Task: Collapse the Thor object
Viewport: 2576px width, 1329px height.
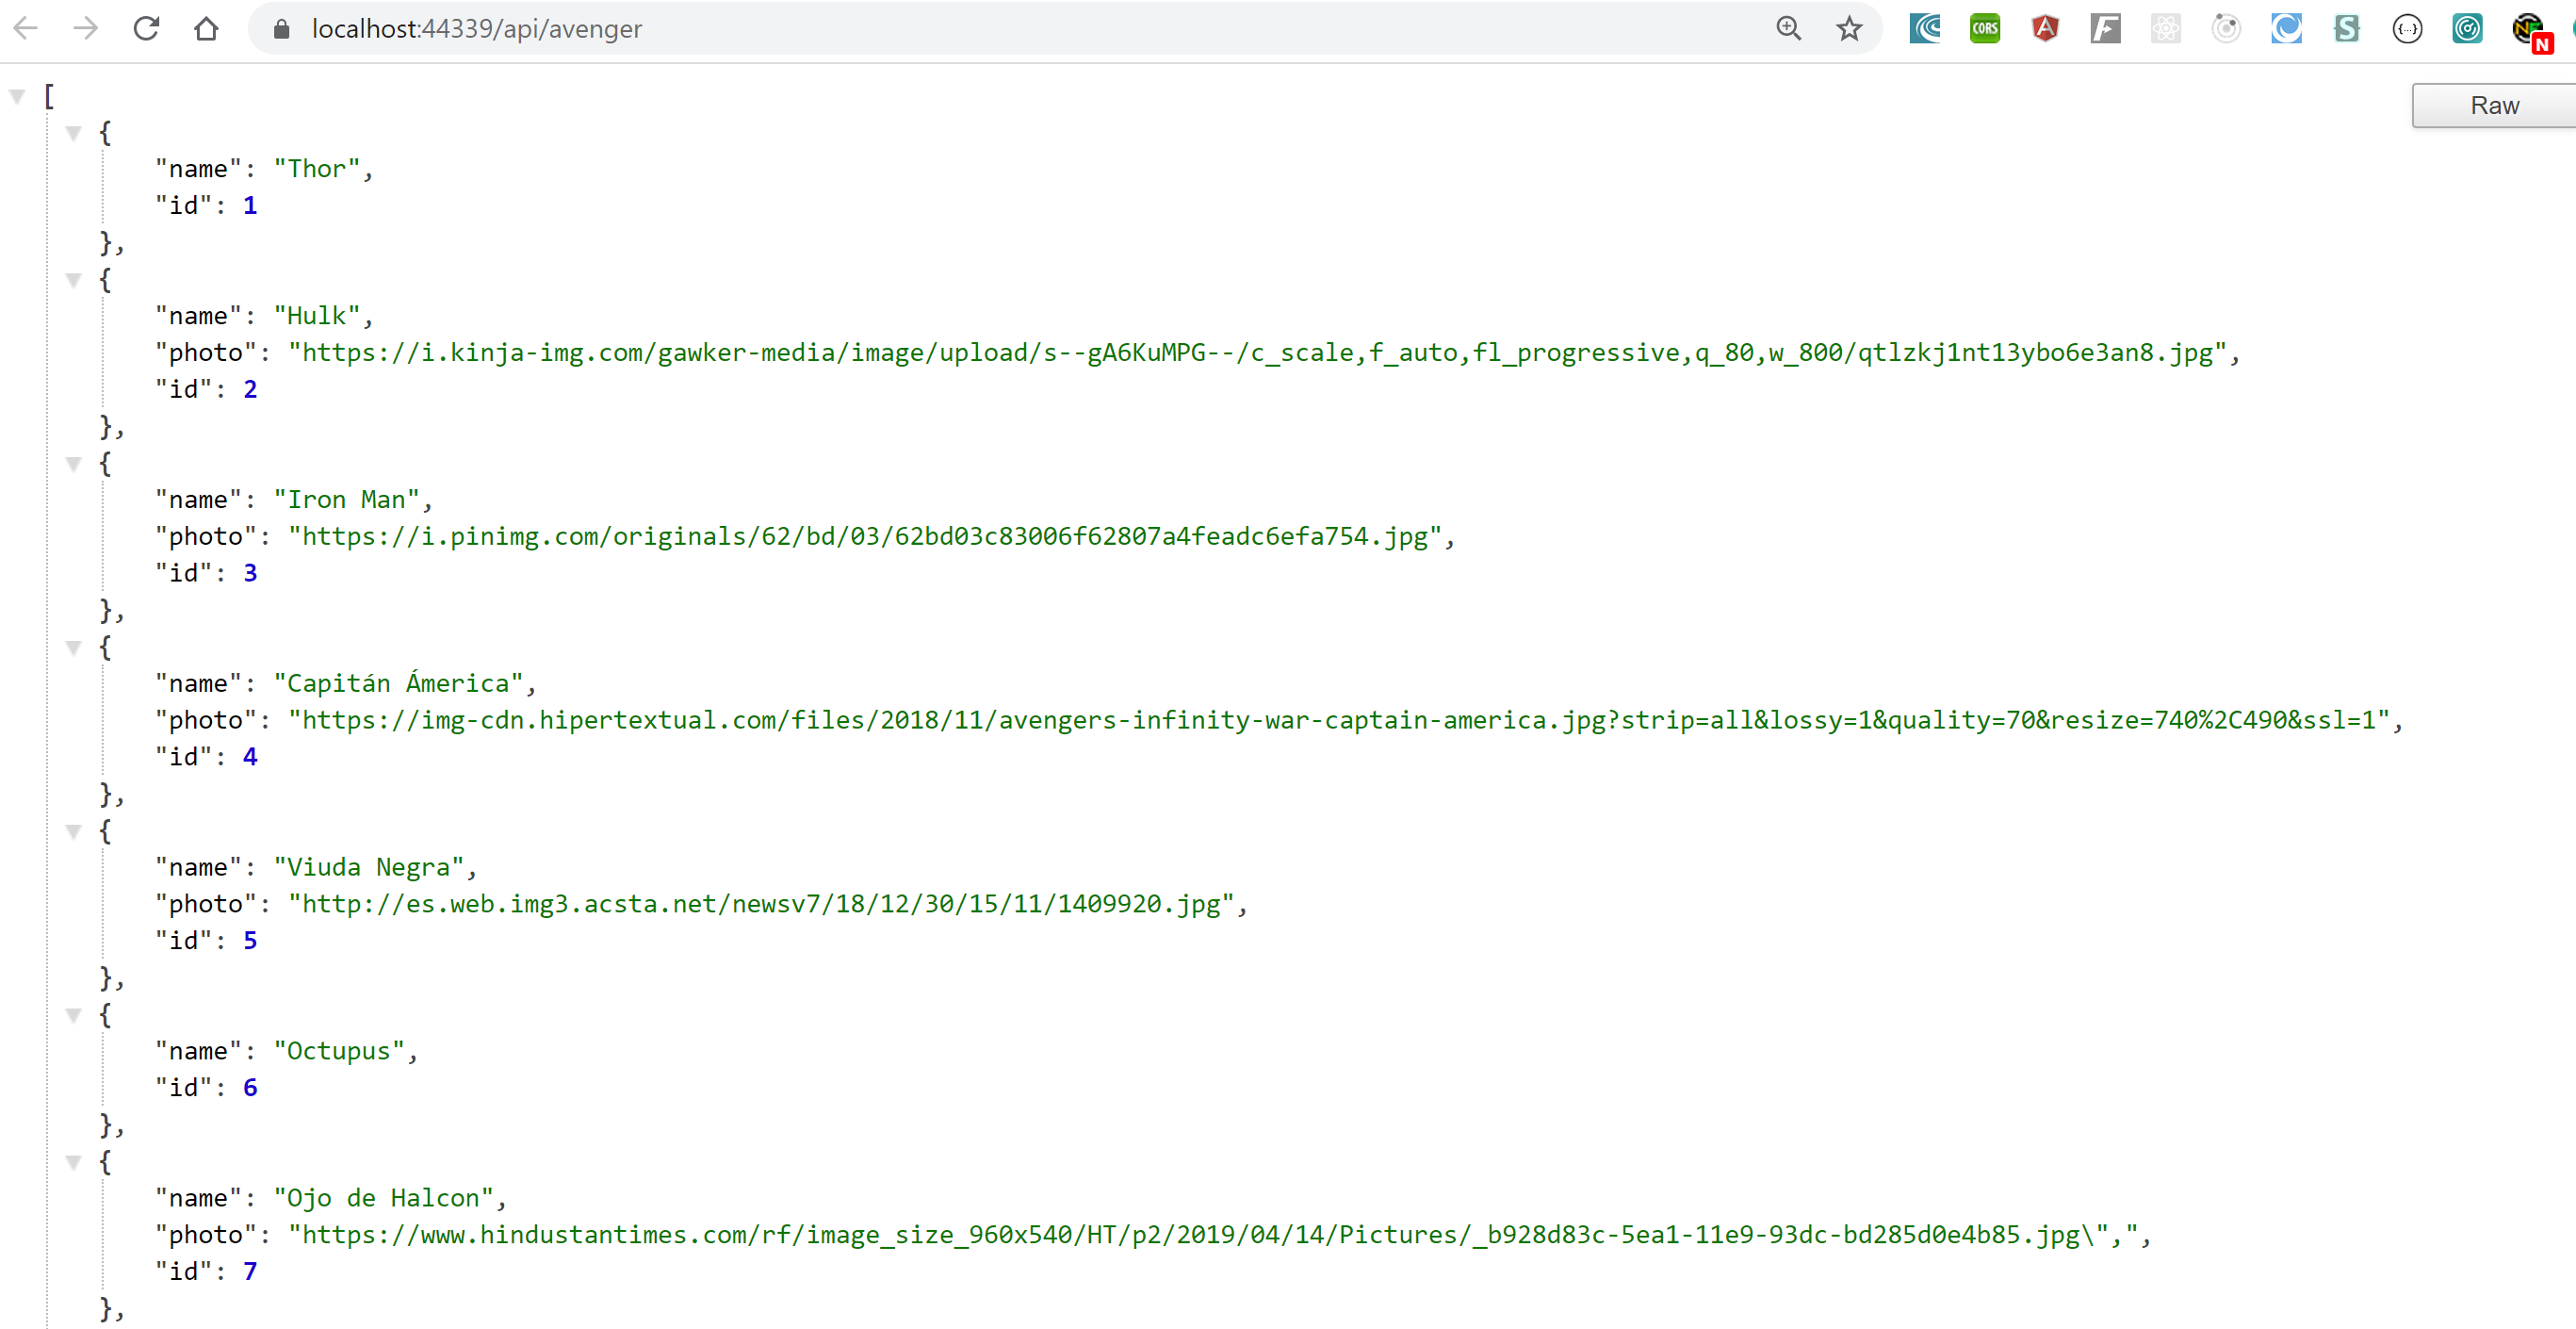Action: 73,133
